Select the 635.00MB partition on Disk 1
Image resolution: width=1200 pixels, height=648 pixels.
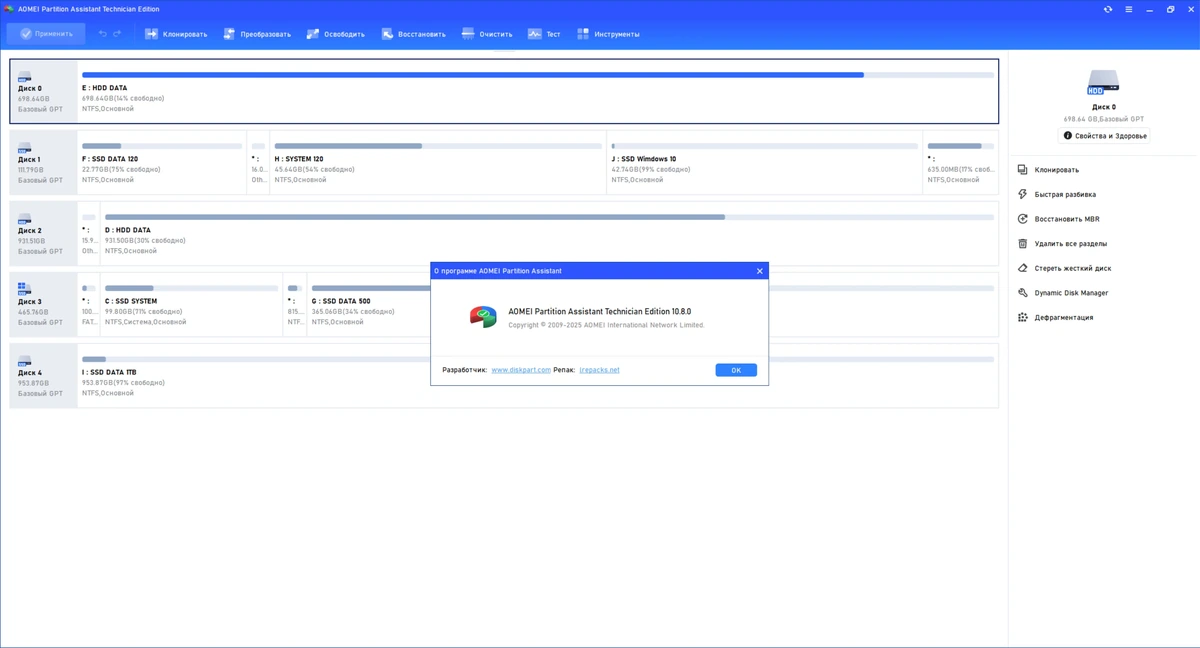pos(961,162)
